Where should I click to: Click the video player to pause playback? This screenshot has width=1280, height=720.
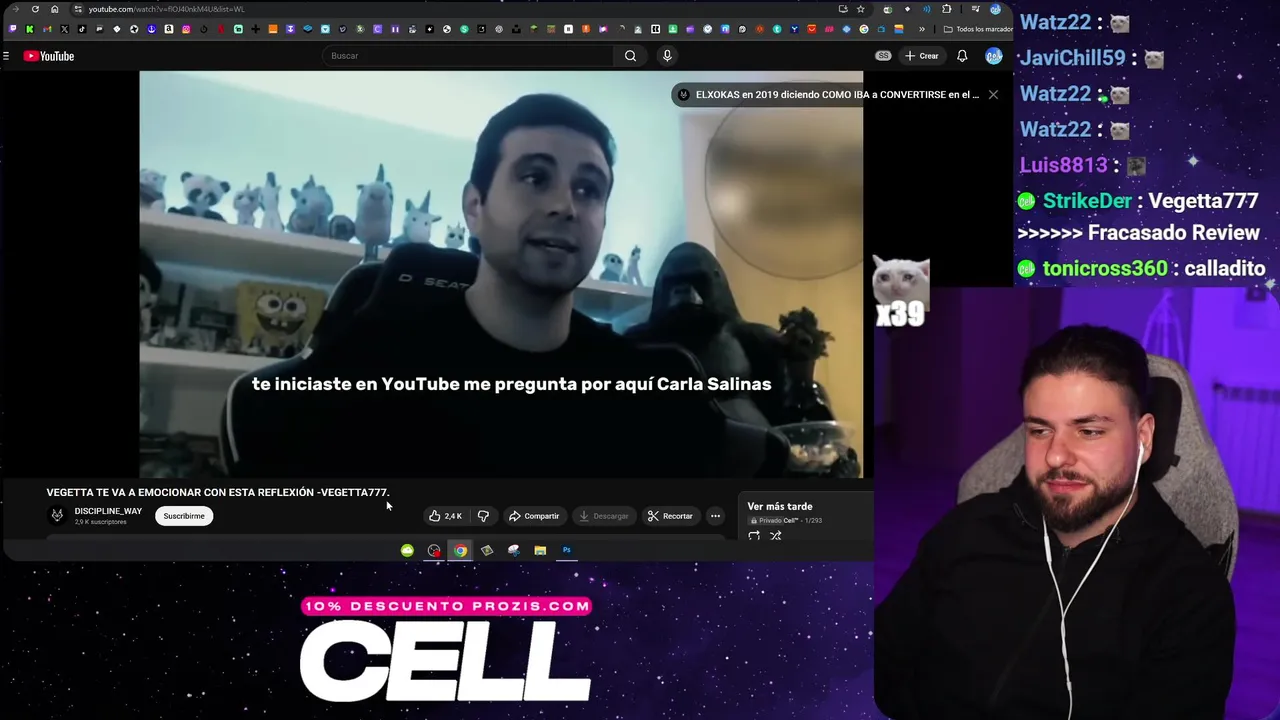[x=501, y=274]
